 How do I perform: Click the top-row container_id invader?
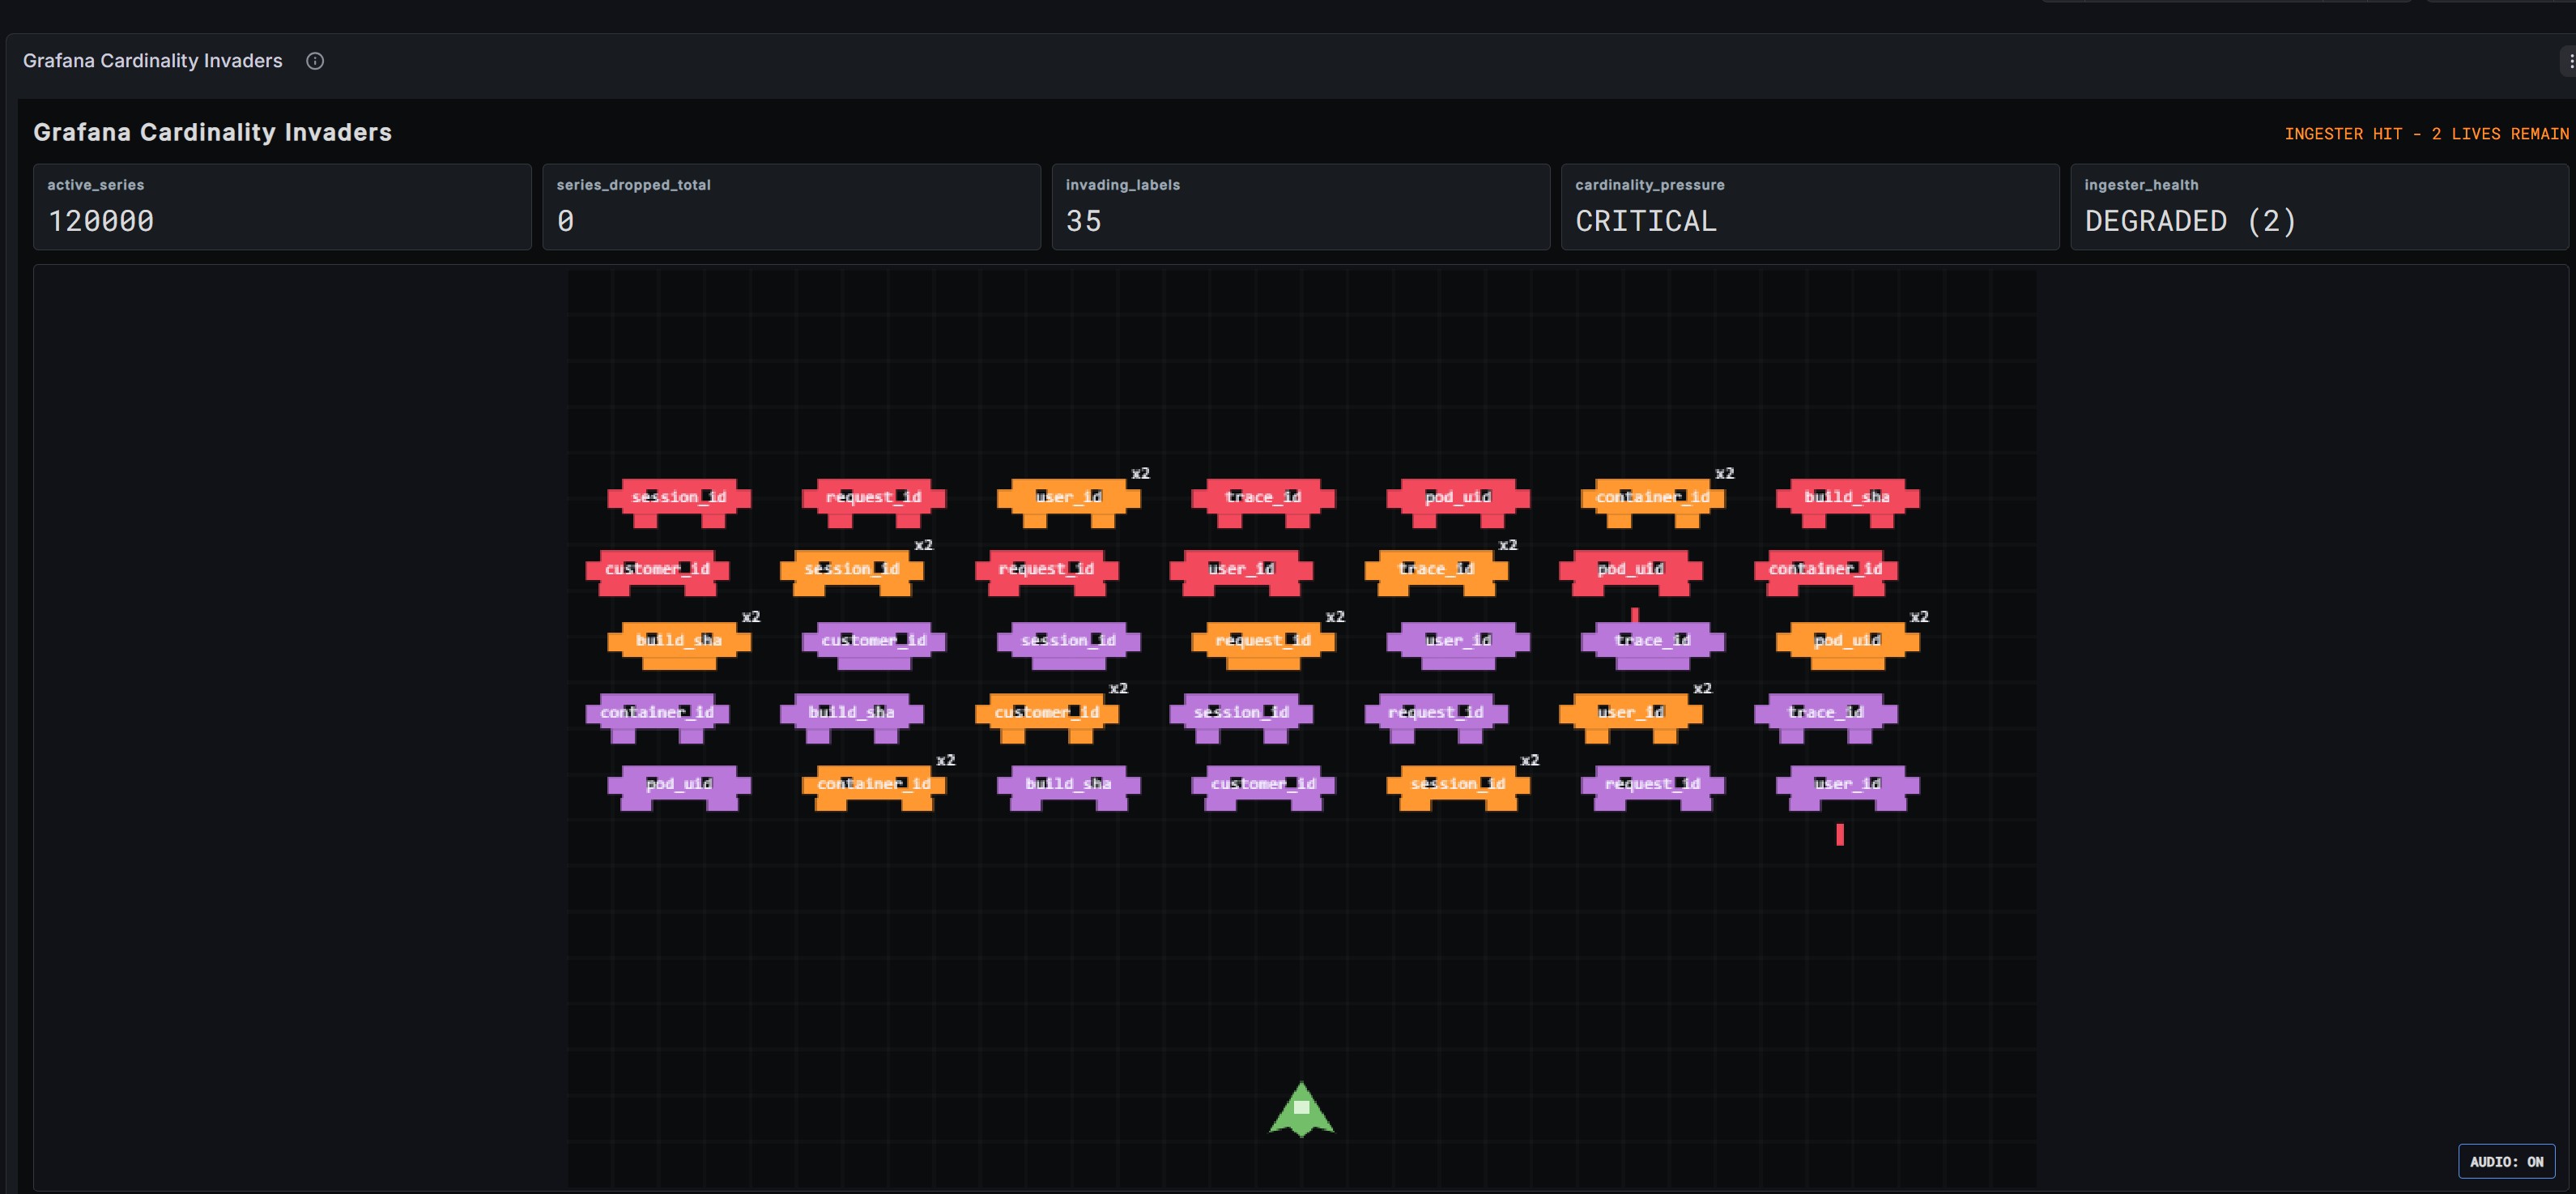pyautogui.click(x=1652, y=502)
